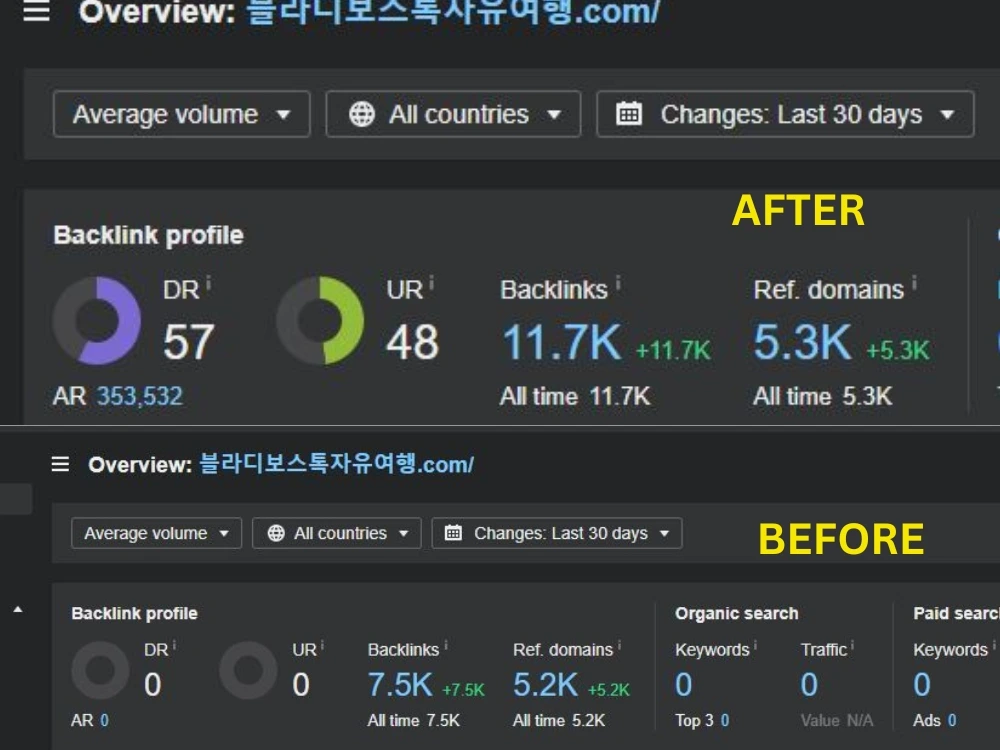Click info icon beside Traffic label

click(x=853, y=646)
